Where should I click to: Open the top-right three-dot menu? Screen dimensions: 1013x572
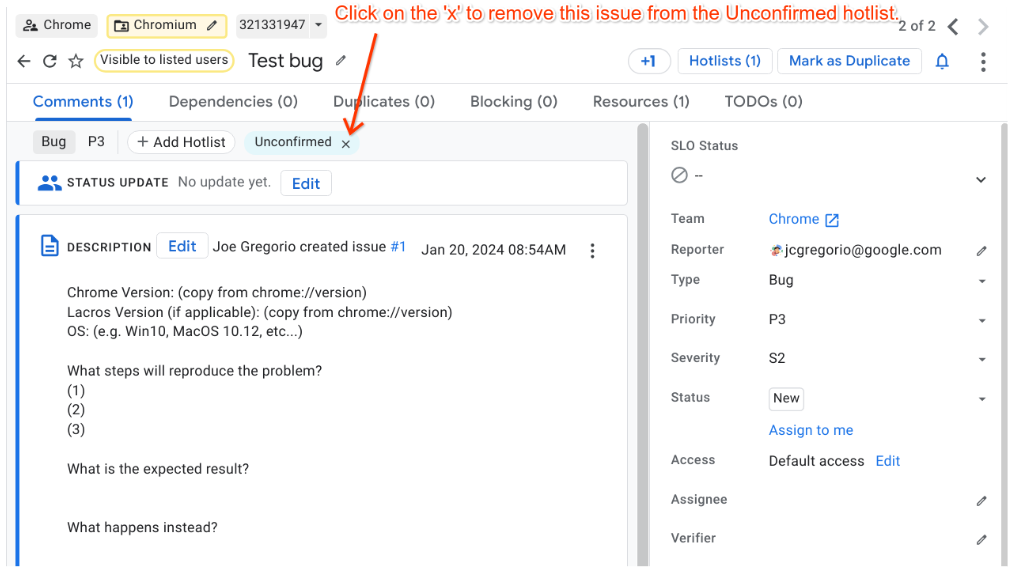(x=983, y=62)
